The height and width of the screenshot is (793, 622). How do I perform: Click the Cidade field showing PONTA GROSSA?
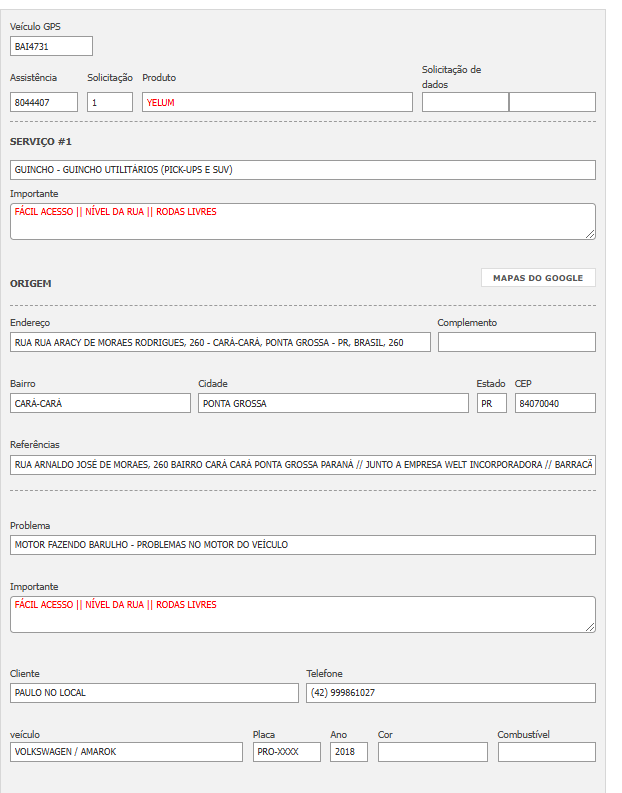click(x=333, y=403)
